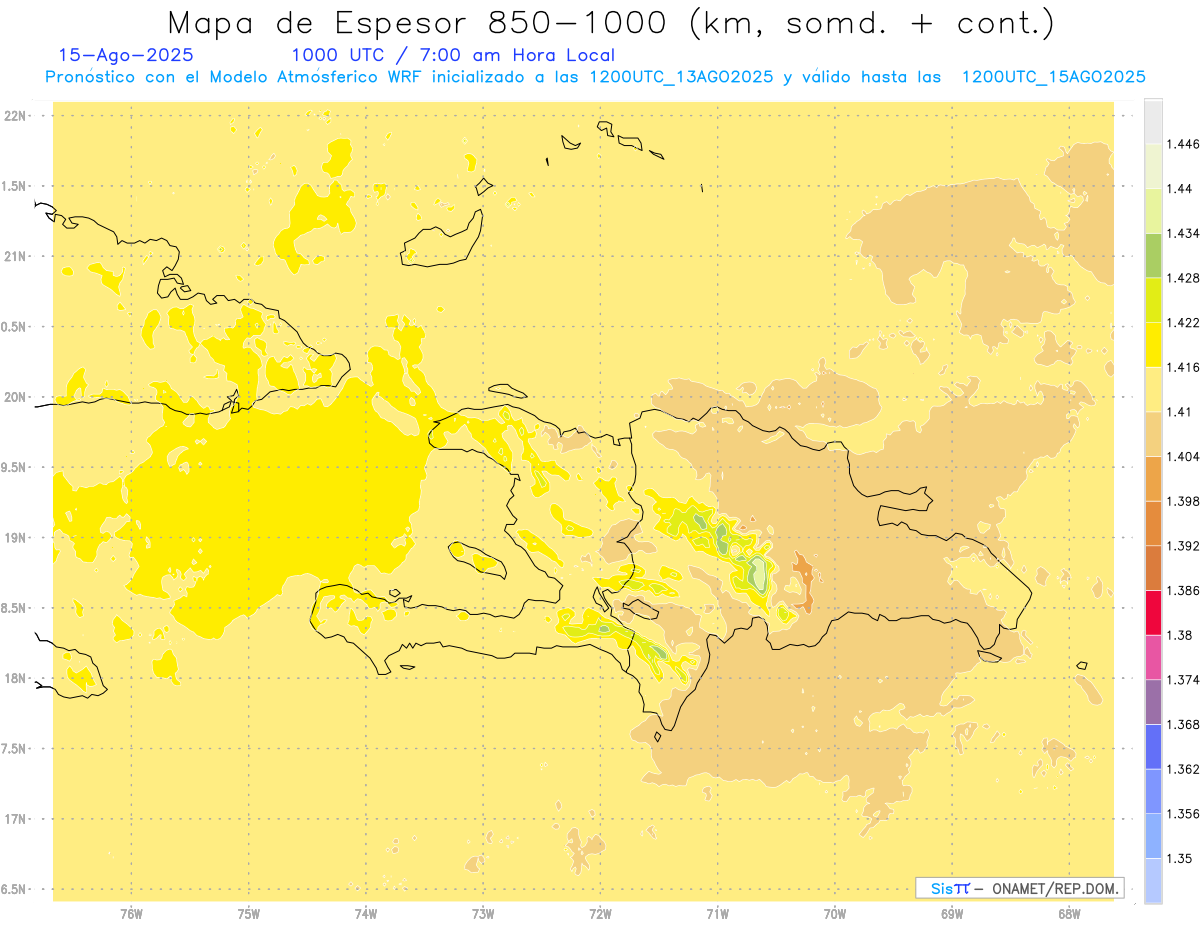The height and width of the screenshot is (927, 1200).
Task: Pick the light blue swatch between 1.35 and 1.356
Action: tap(1153, 836)
